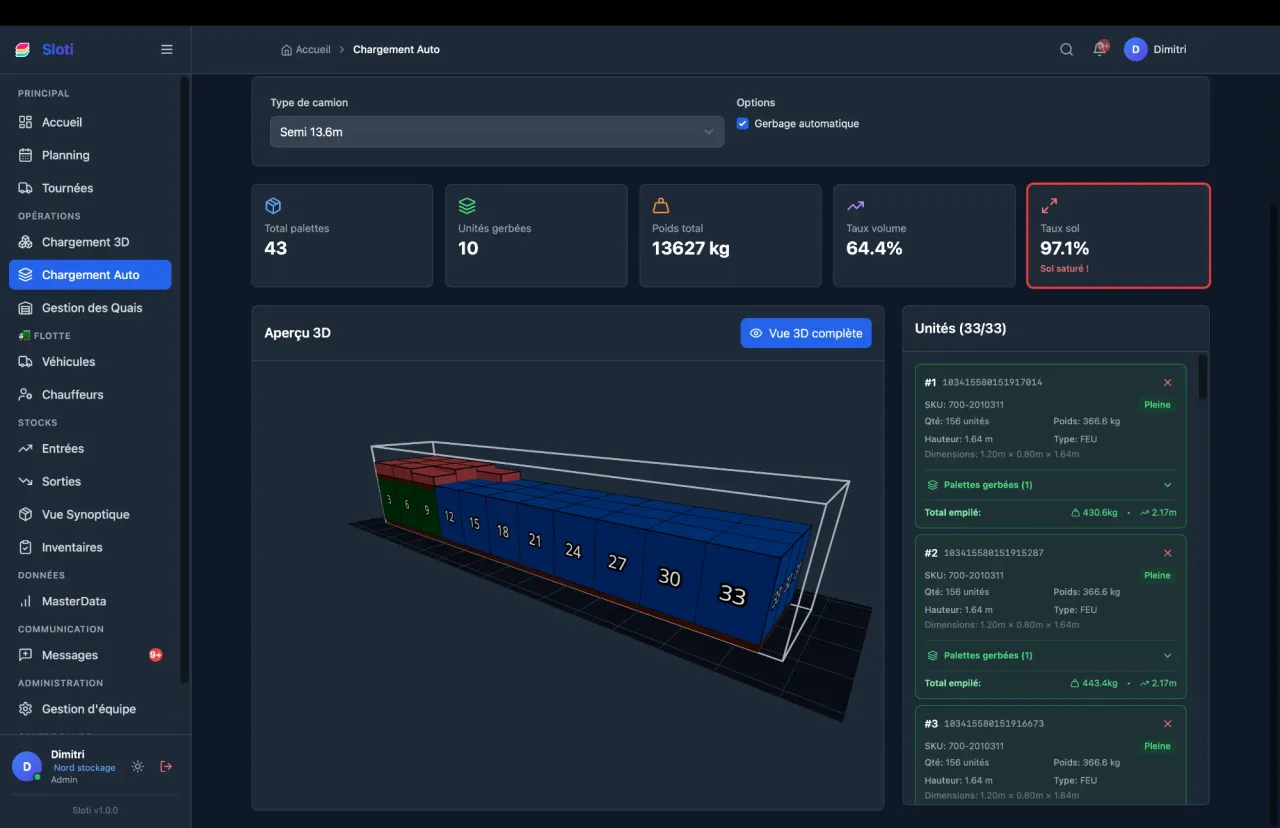The image size is (1280, 828).
Task: Remove unit #1 with the red X
Action: (x=1167, y=383)
